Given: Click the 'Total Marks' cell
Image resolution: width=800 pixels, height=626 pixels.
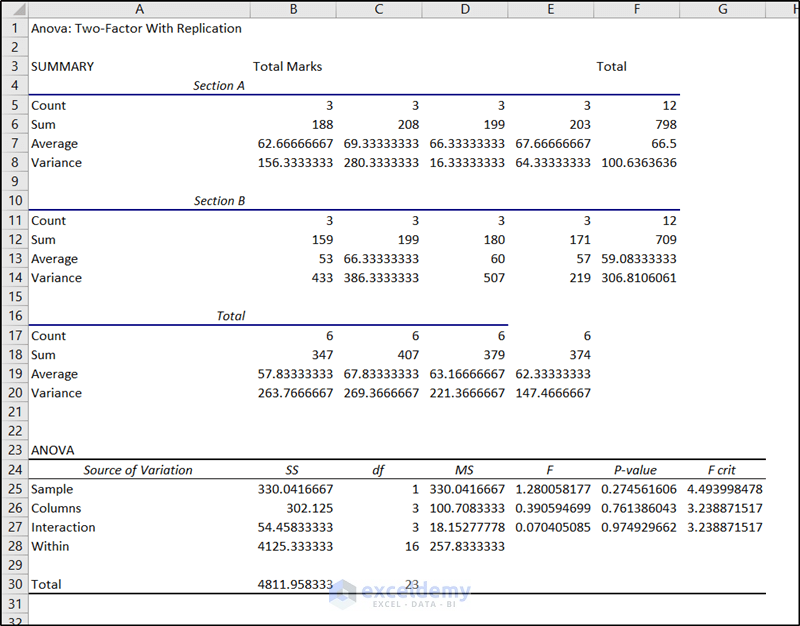Looking at the screenshot, I should (287, 66).
